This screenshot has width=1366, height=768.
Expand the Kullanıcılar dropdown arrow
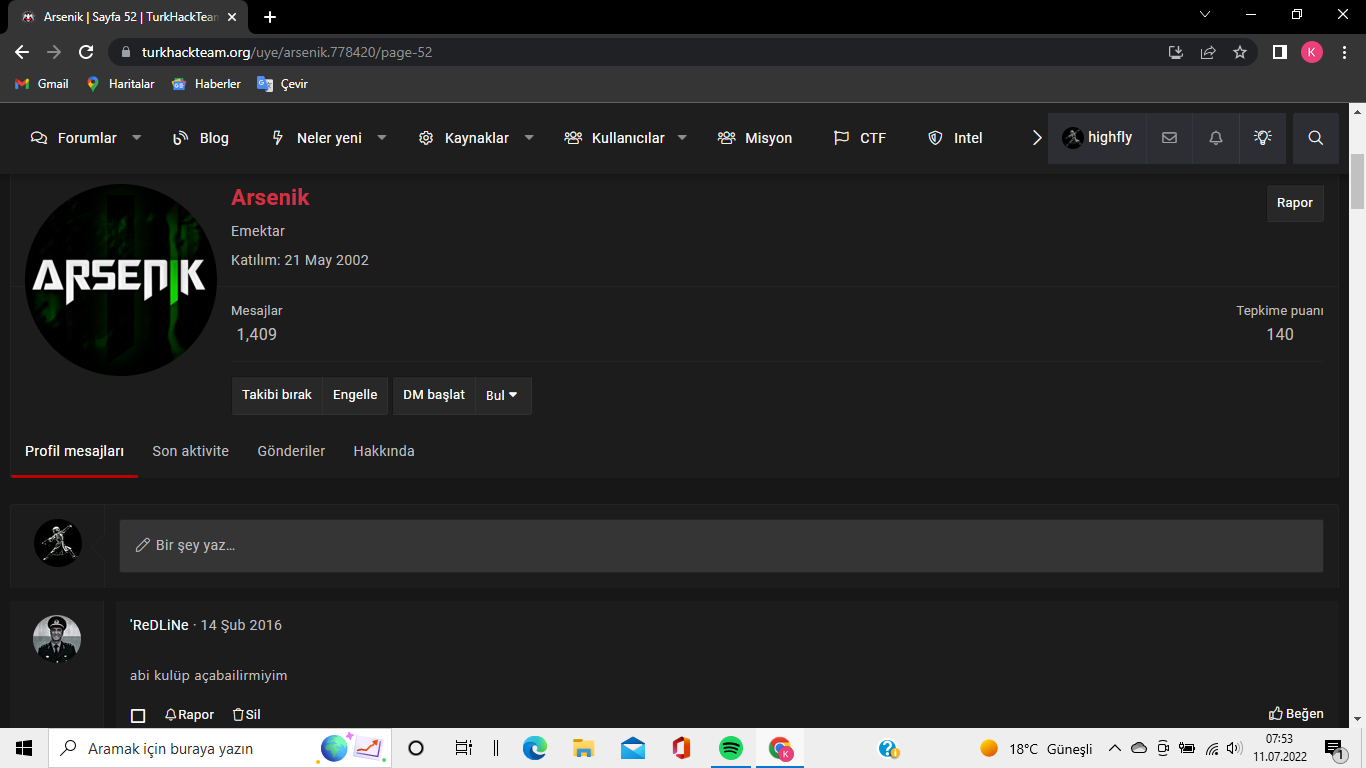click(682, 138)
